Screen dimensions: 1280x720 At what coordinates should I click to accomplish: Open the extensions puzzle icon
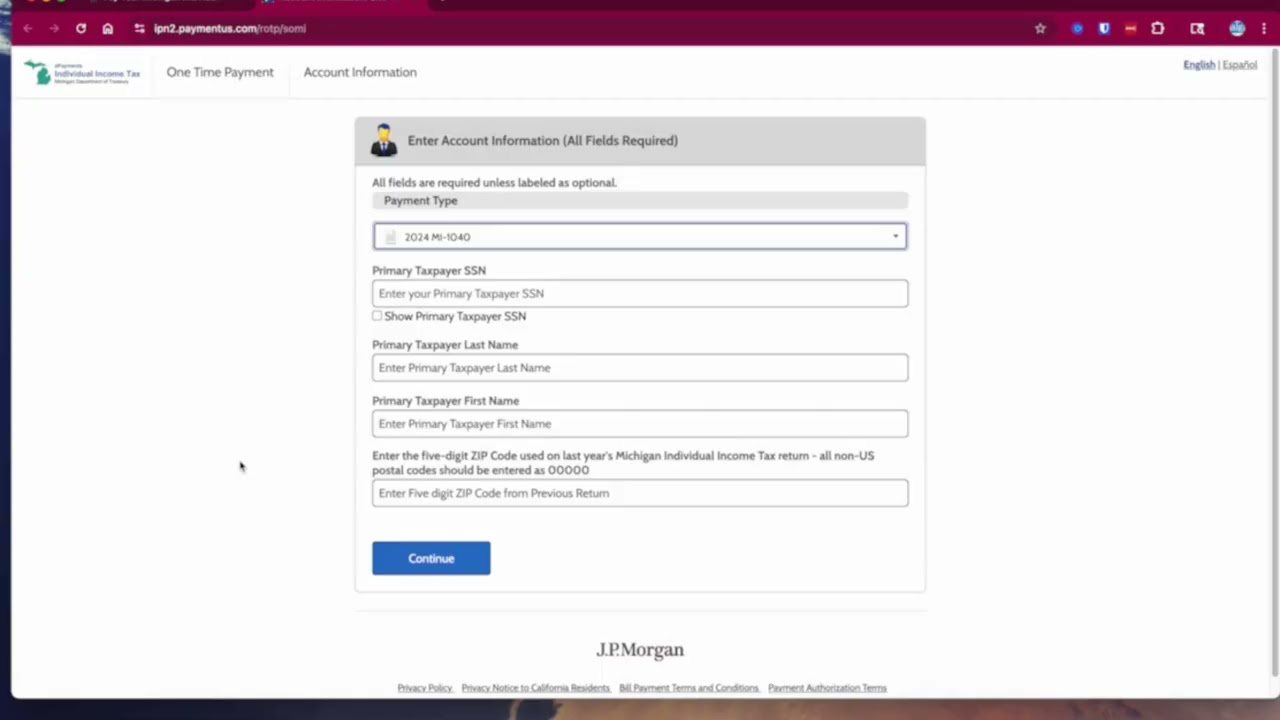[x=1158, y=28]
